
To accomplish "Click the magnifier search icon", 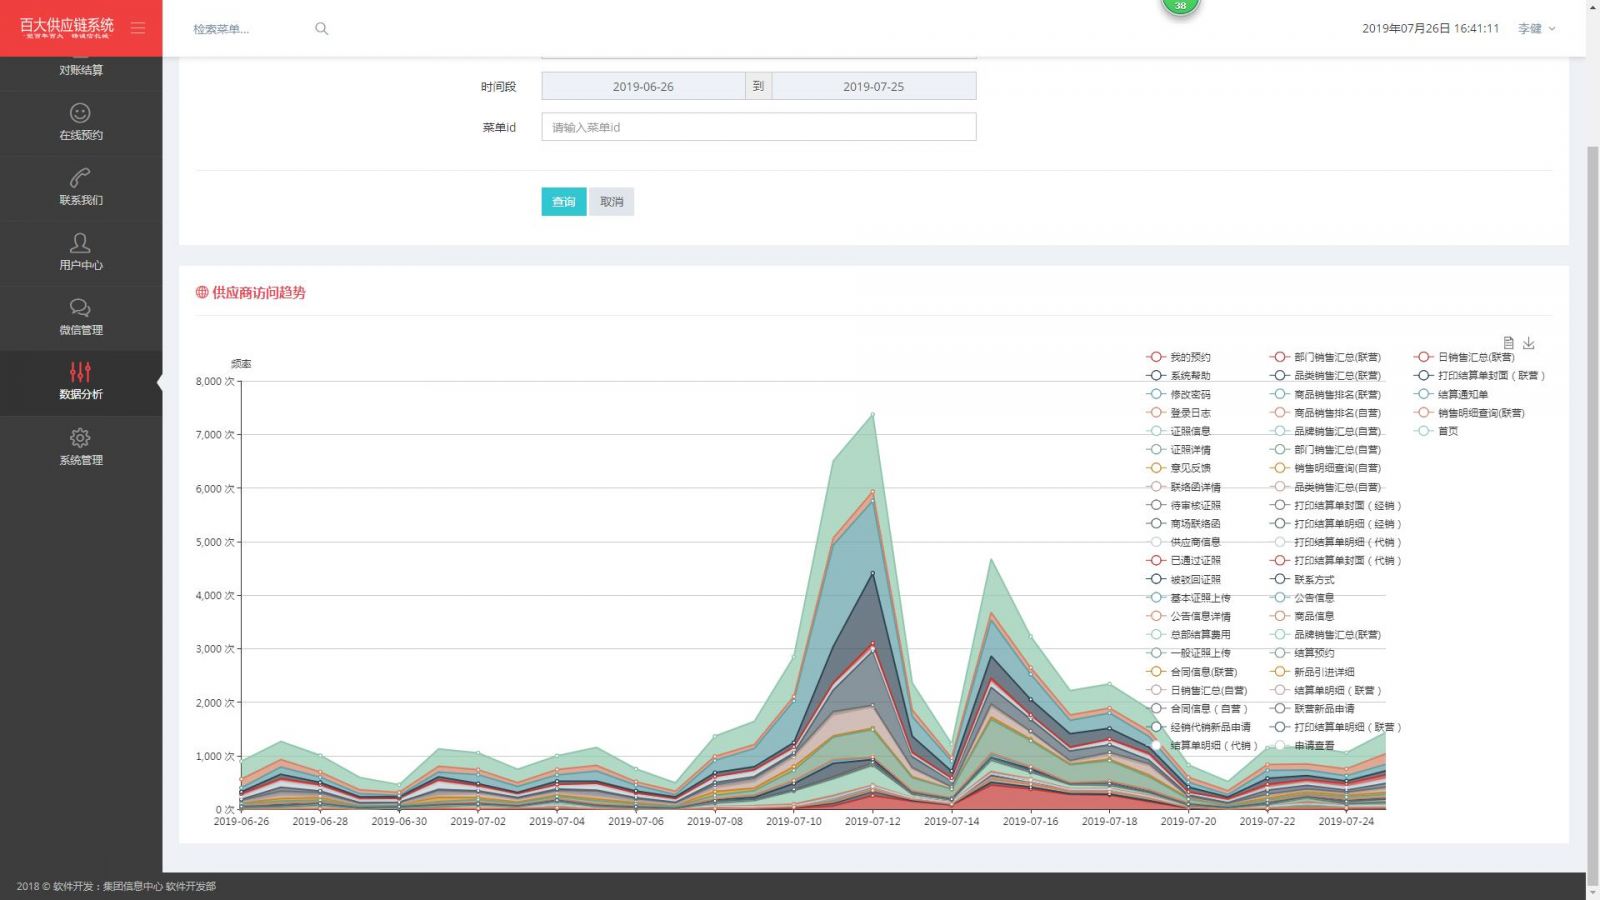I will pyautogui.click(x=321, y=29).
